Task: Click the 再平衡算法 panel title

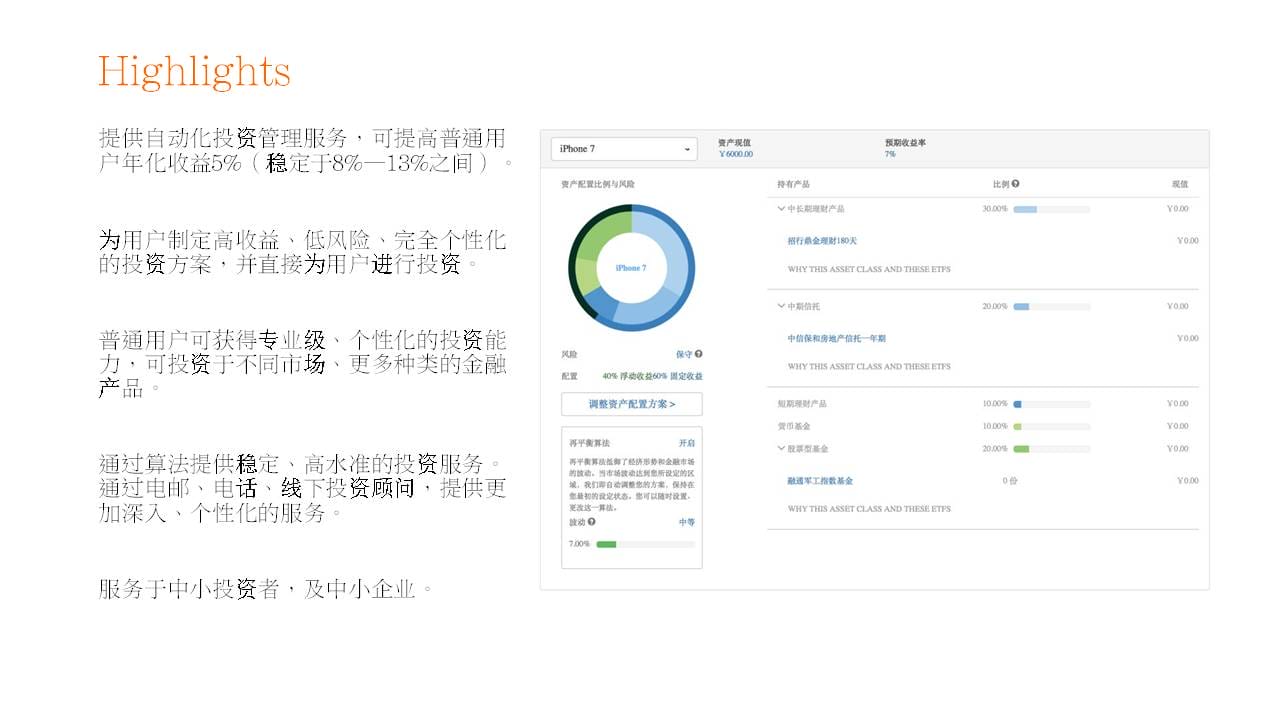Action: [x=589, y=443]
